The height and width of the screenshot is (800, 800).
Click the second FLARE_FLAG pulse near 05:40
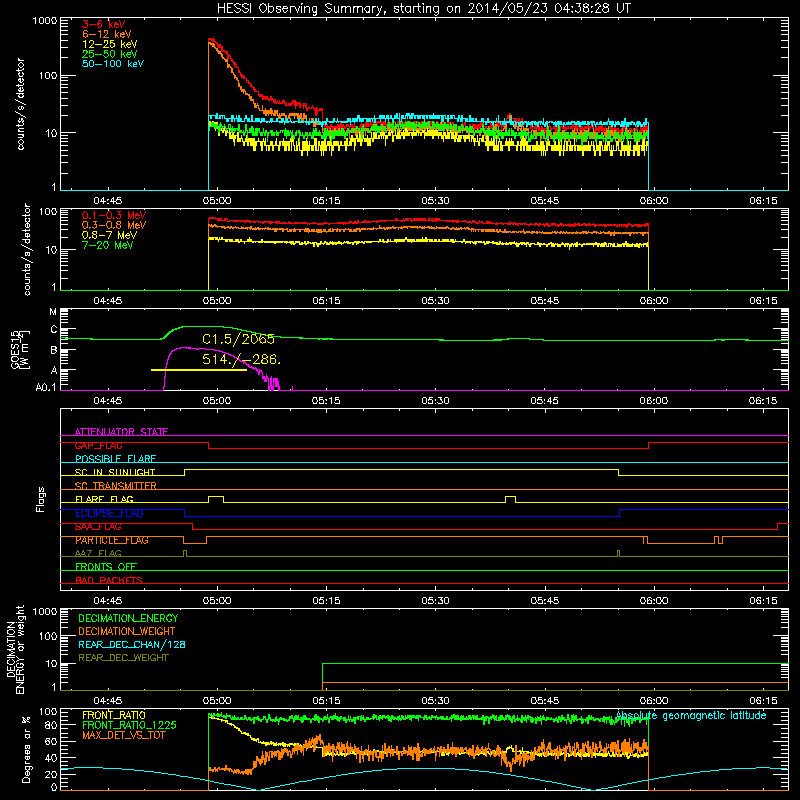tap(510, 499)
